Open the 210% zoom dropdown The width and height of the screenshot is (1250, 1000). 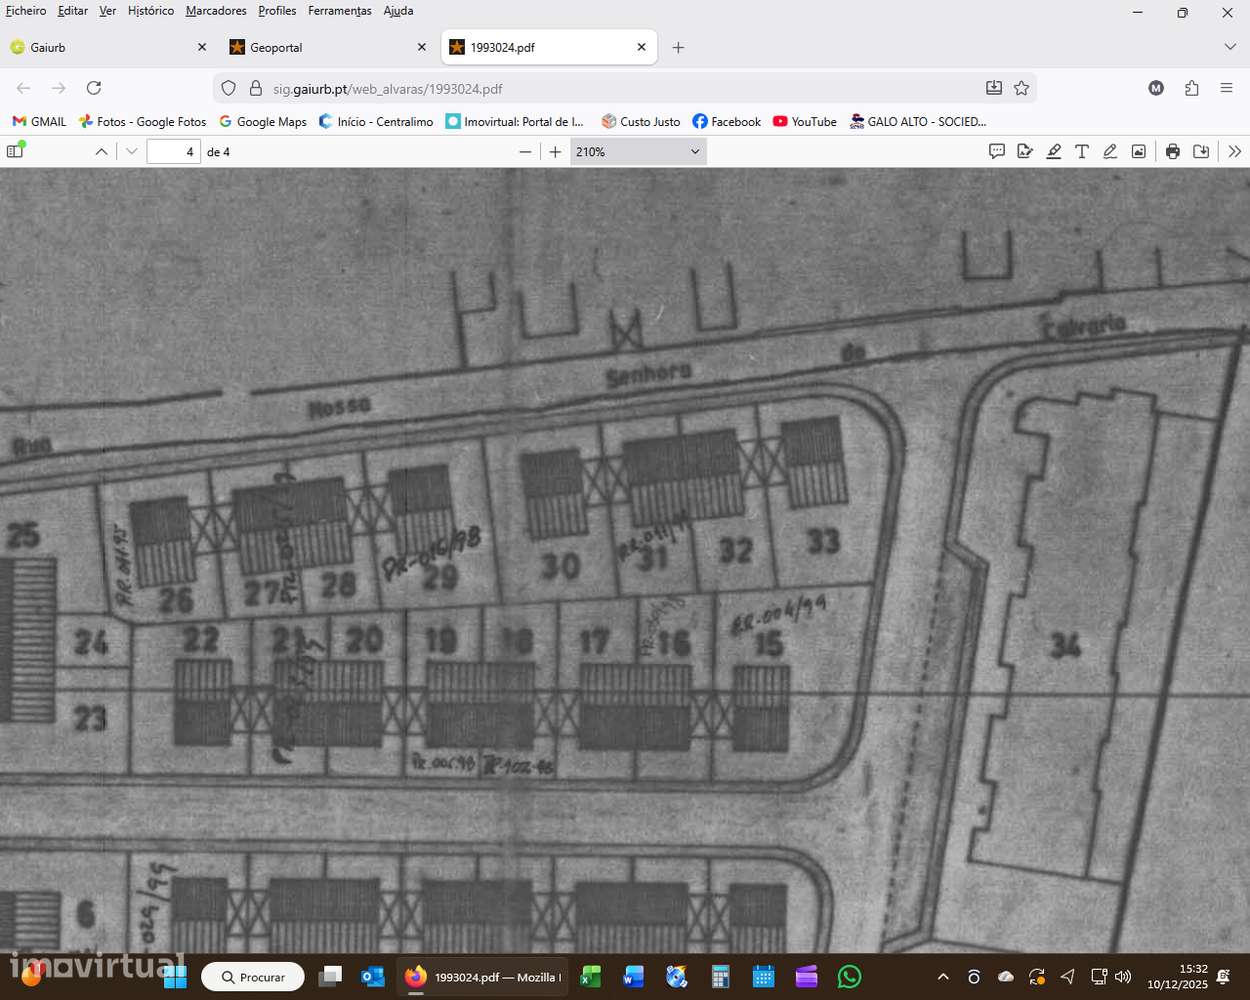(638, 152)
